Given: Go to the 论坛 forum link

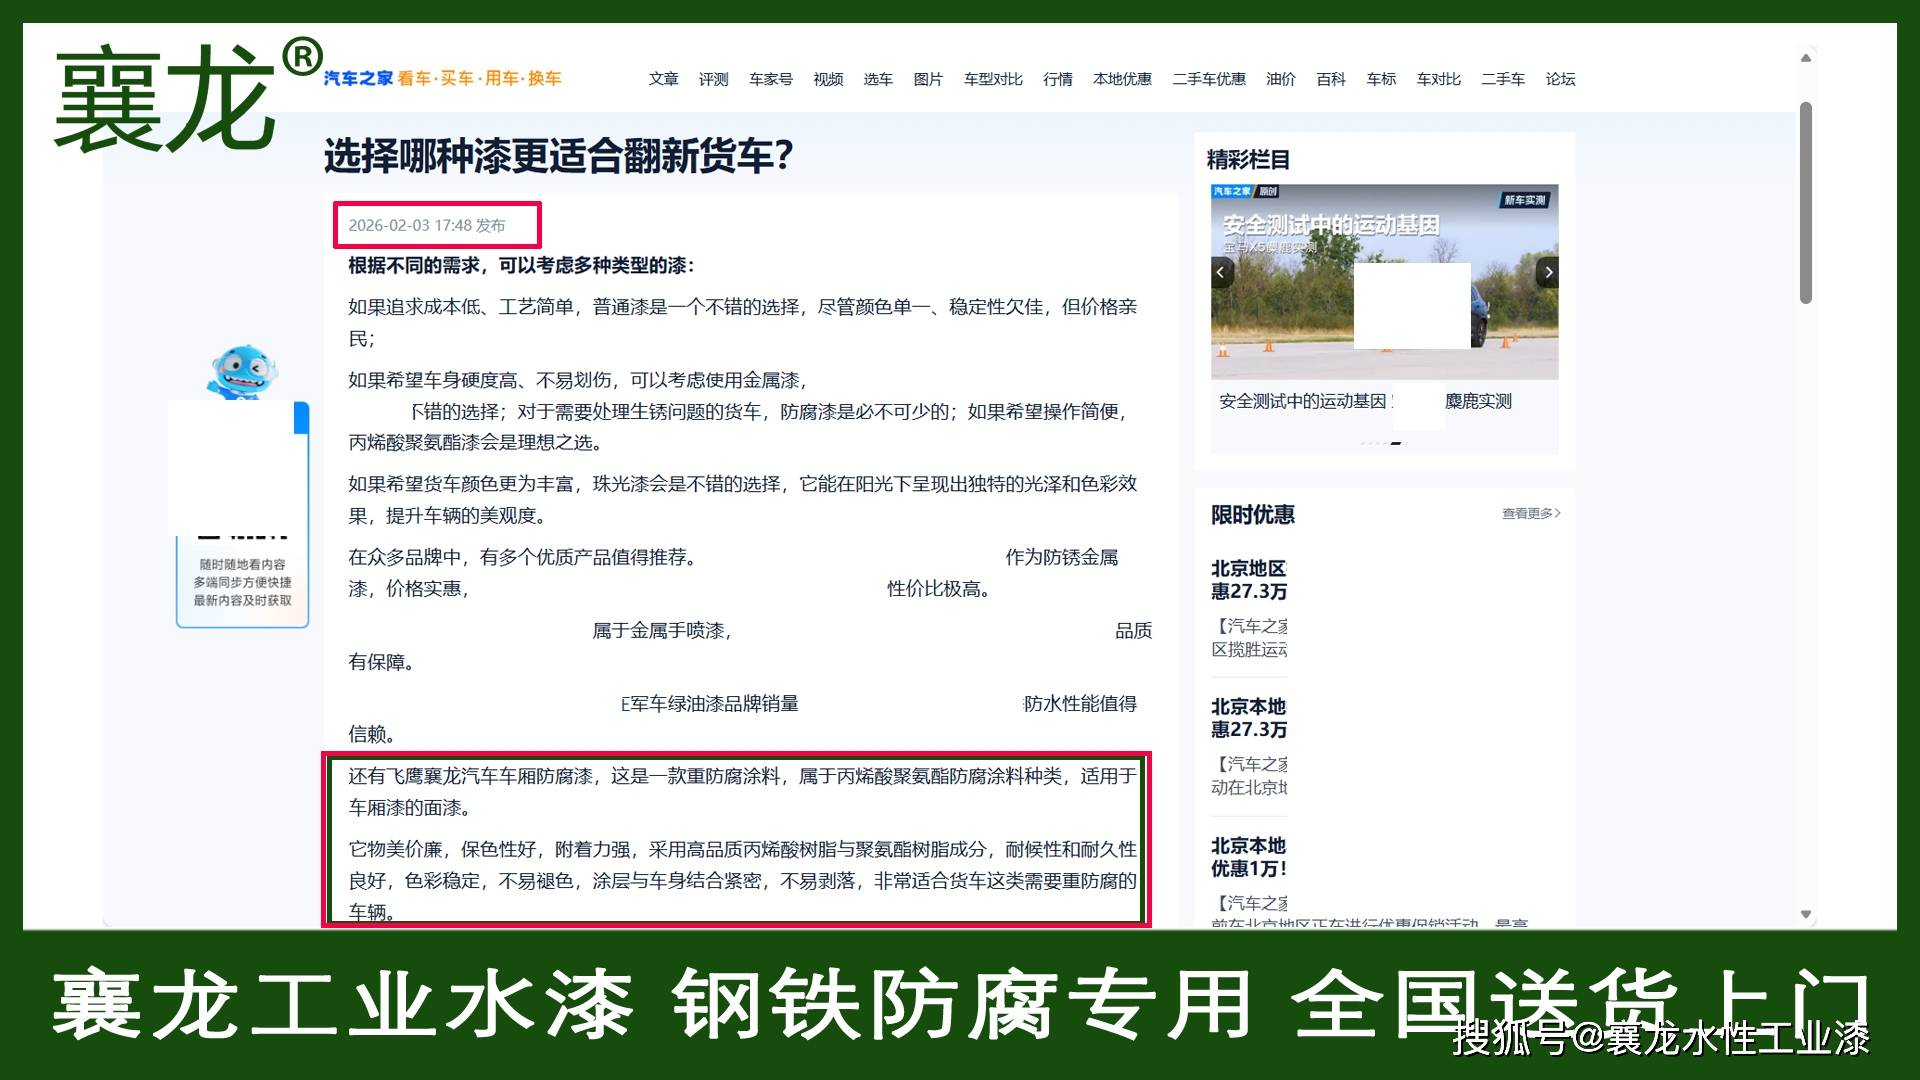Looking at the screenshot, I should (1560, 79).
